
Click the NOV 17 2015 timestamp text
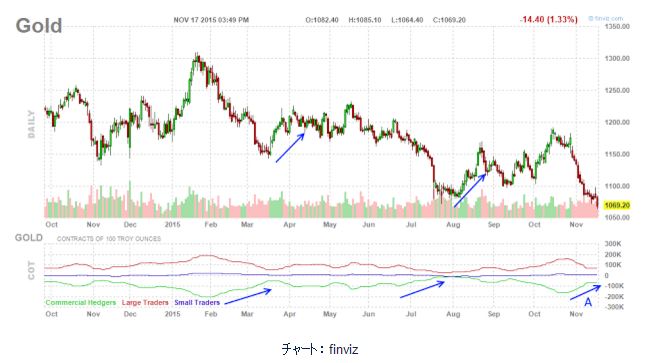(x=211, y=20)
